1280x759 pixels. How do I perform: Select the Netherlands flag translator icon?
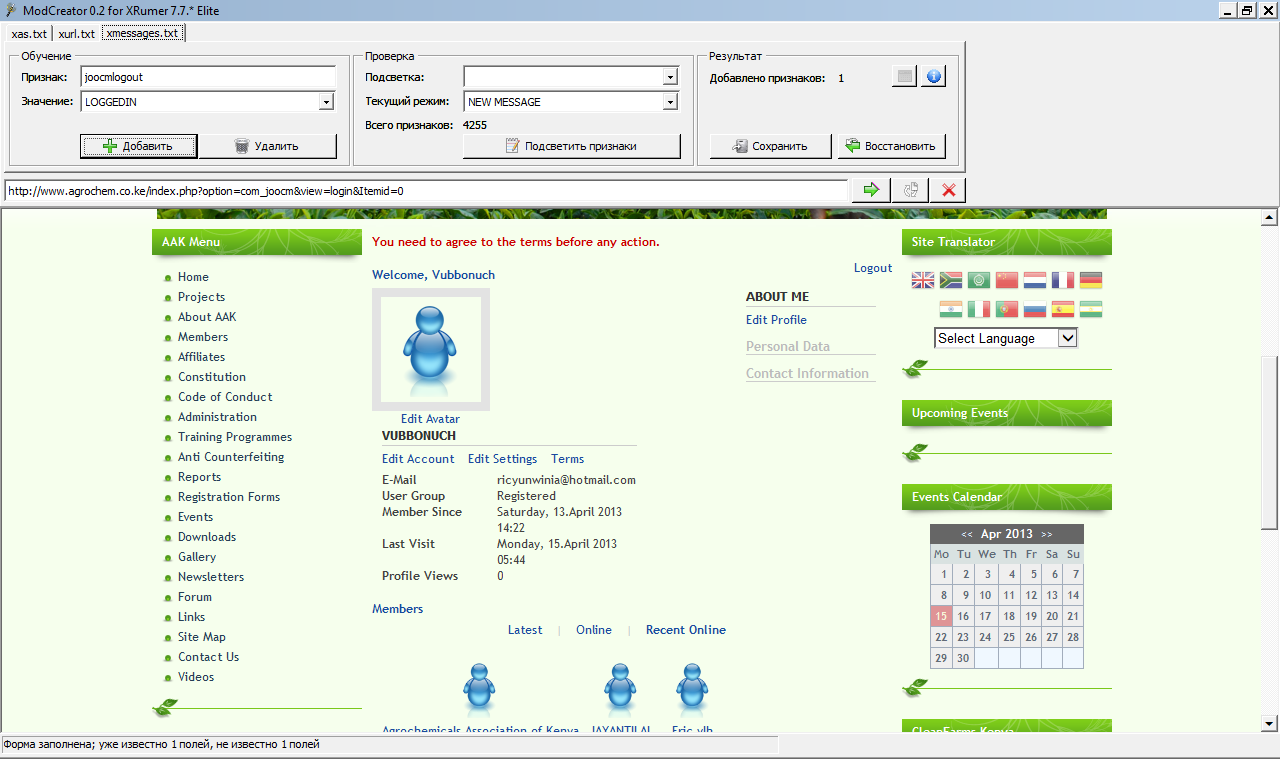(1035, 280)
